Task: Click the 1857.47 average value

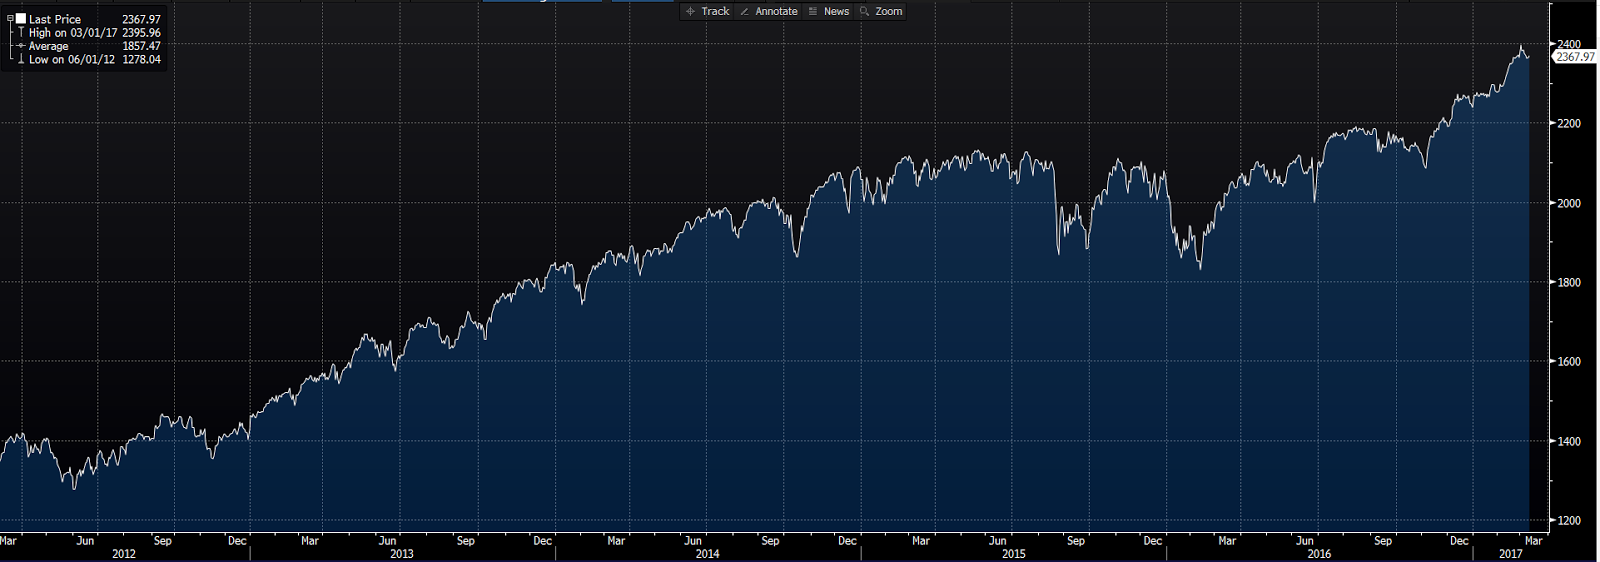Action: (x=141, y=46)
